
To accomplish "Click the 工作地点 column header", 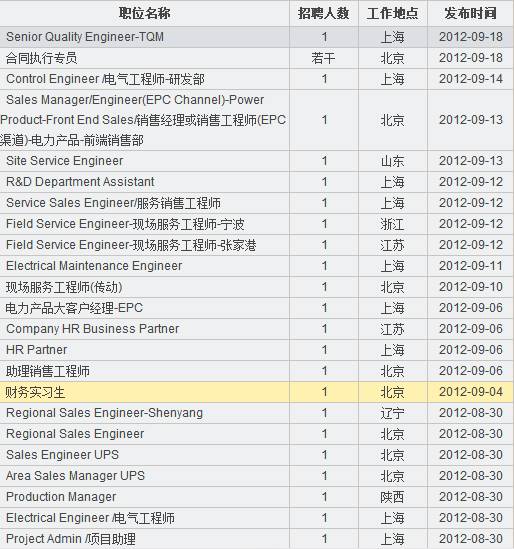I will [x=393, y=13].
